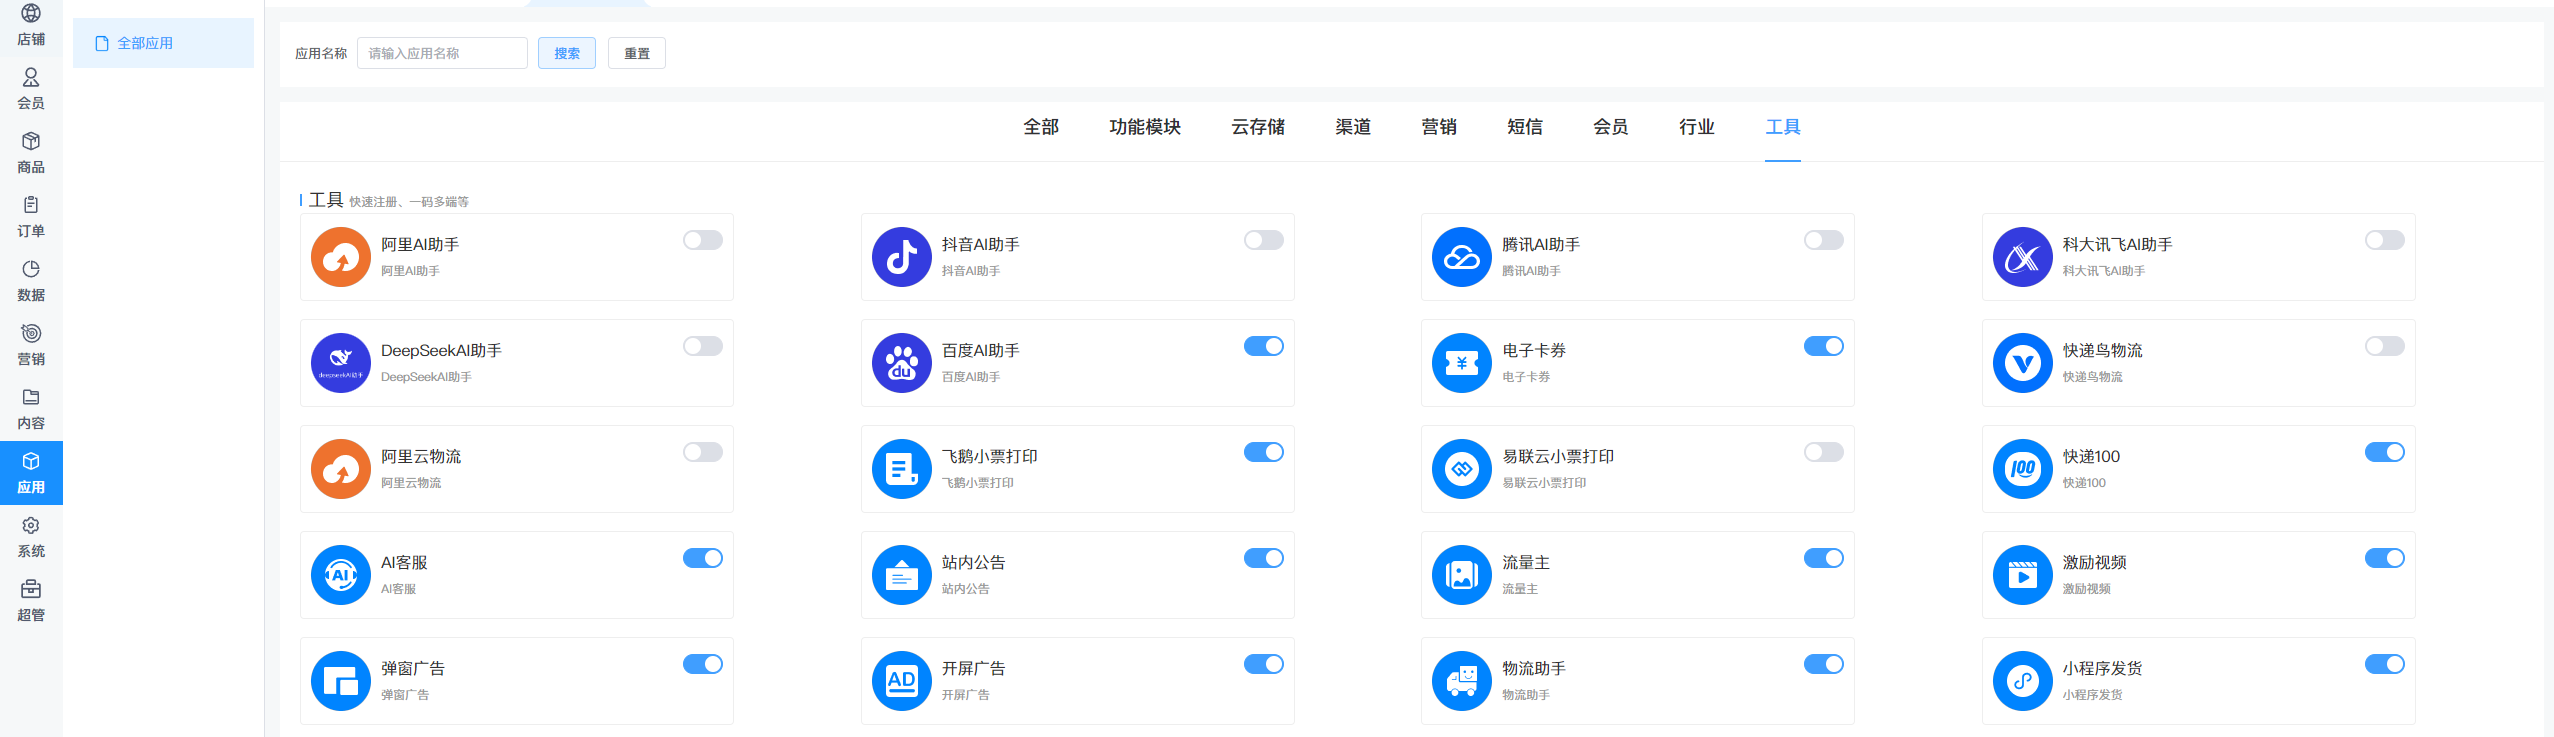Open 全部应用 in the left panel
The width and height of the screenshot is (2554, 737).
pos(163,43)
